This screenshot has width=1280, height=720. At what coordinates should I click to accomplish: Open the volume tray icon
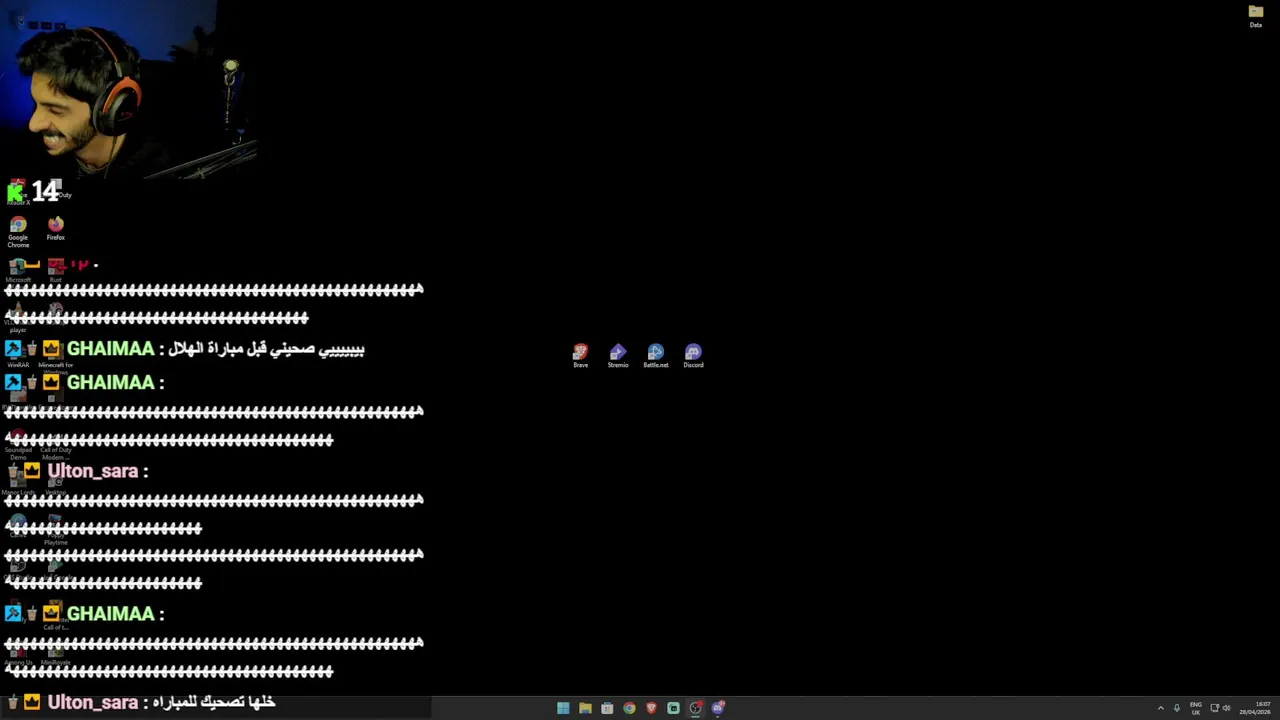[1227, 708]
